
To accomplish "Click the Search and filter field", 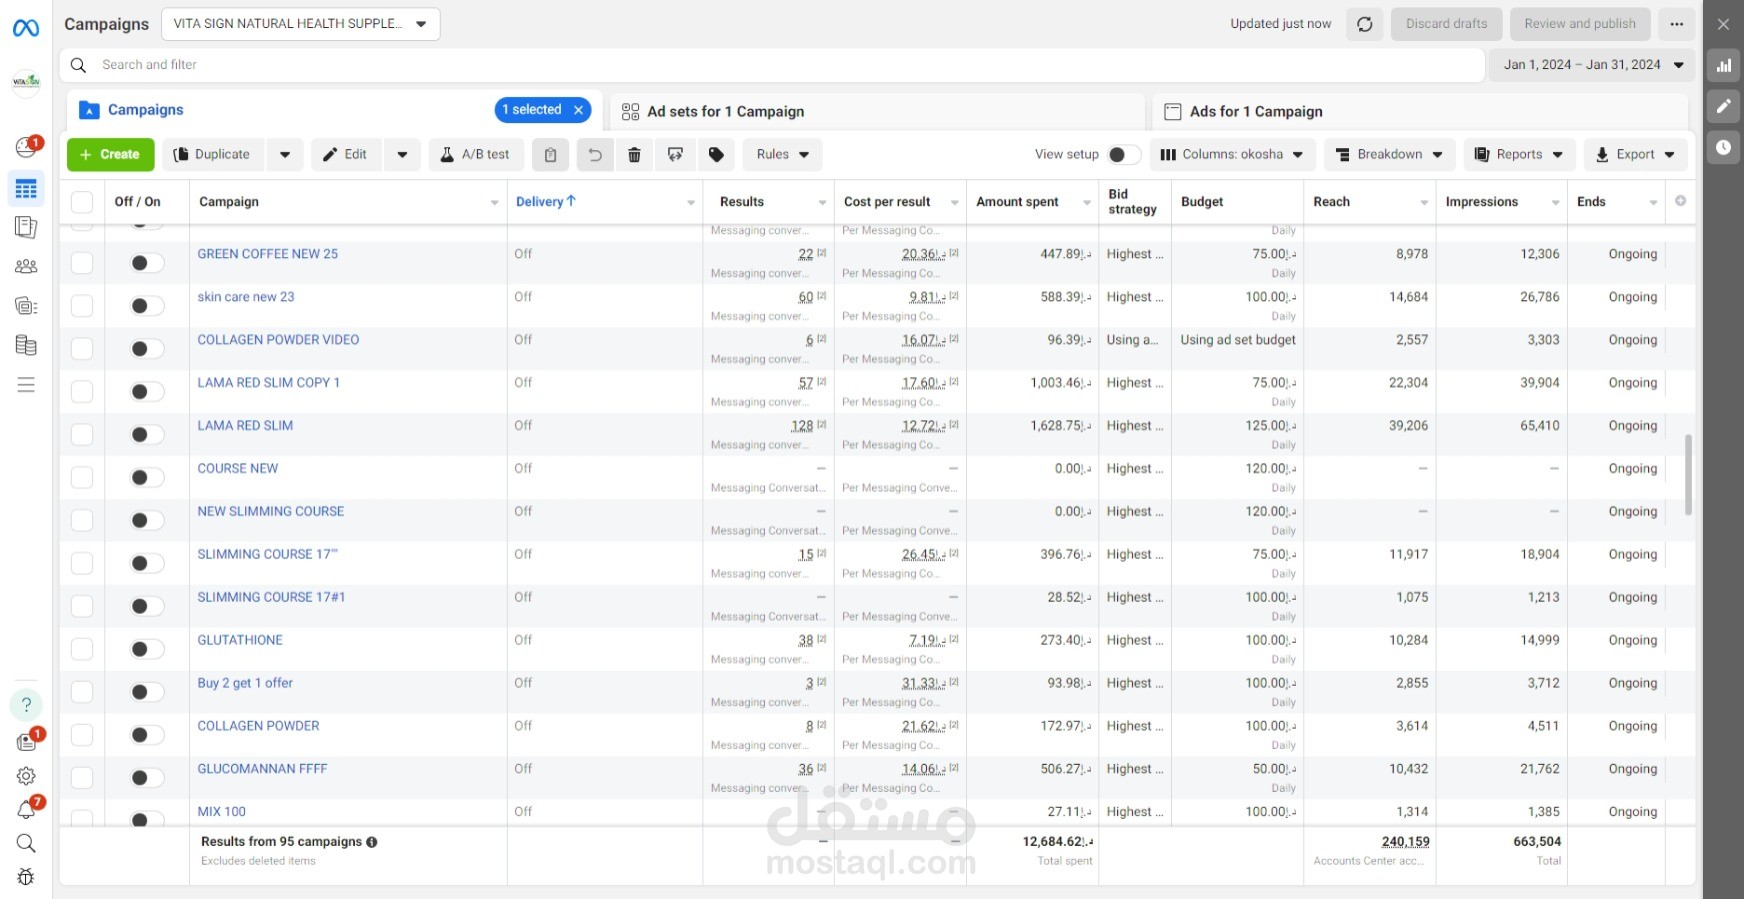I will pos(772,65).
